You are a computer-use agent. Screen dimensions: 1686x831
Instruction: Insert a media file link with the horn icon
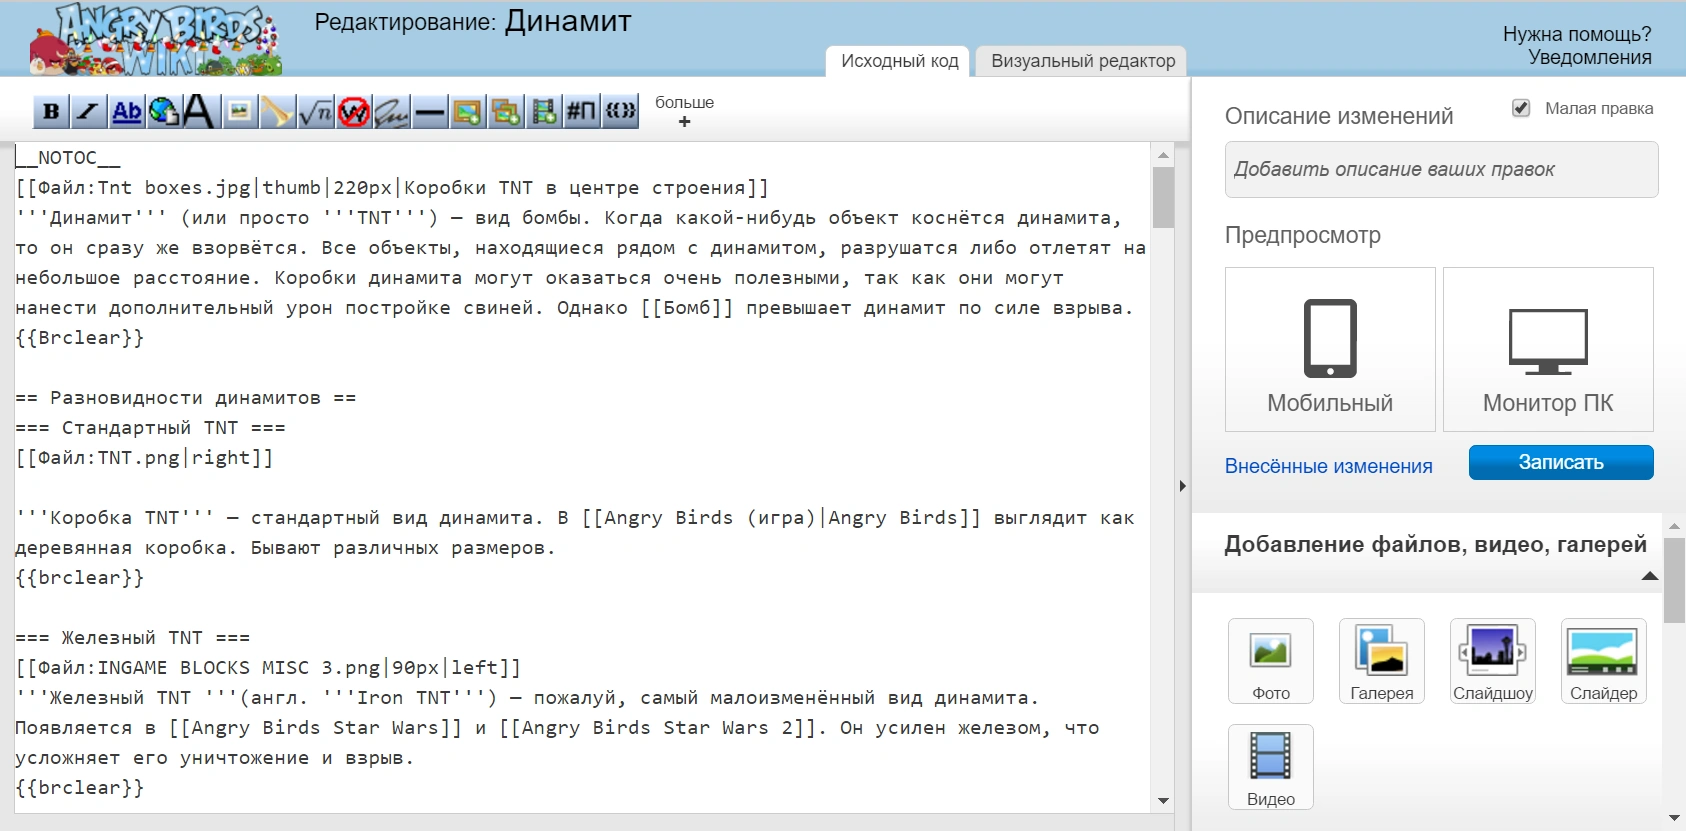pos(277,111)
